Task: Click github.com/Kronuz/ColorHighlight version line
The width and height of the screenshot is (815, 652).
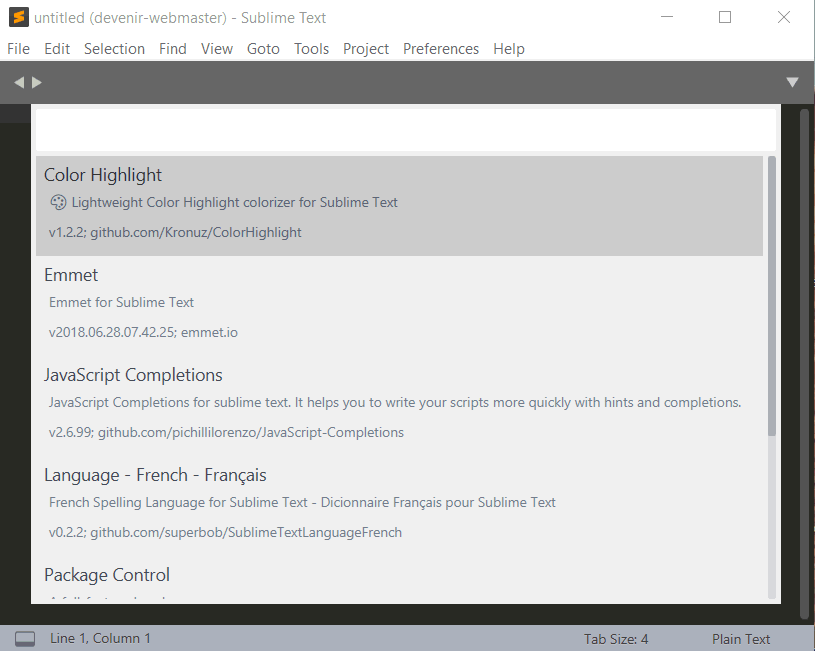Action: [x=175, y=232]
